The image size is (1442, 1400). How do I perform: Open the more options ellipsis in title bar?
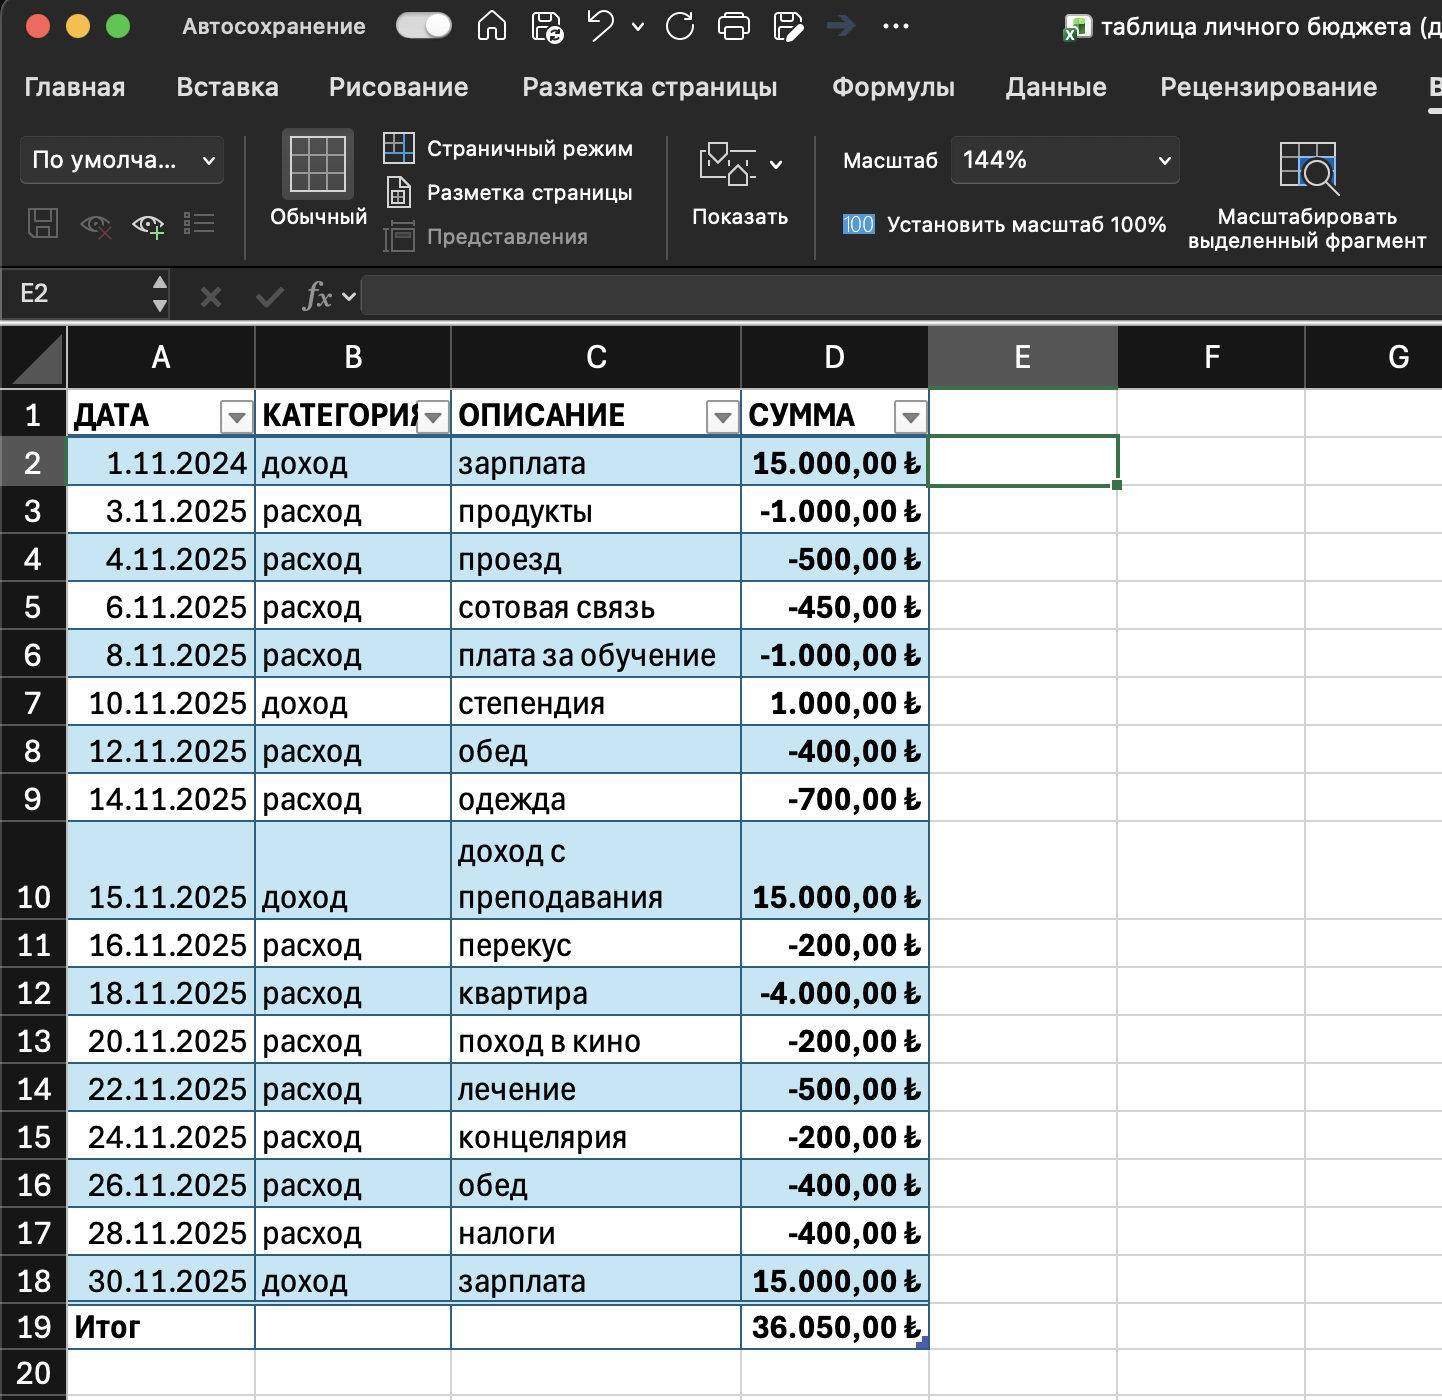(896, 26)
